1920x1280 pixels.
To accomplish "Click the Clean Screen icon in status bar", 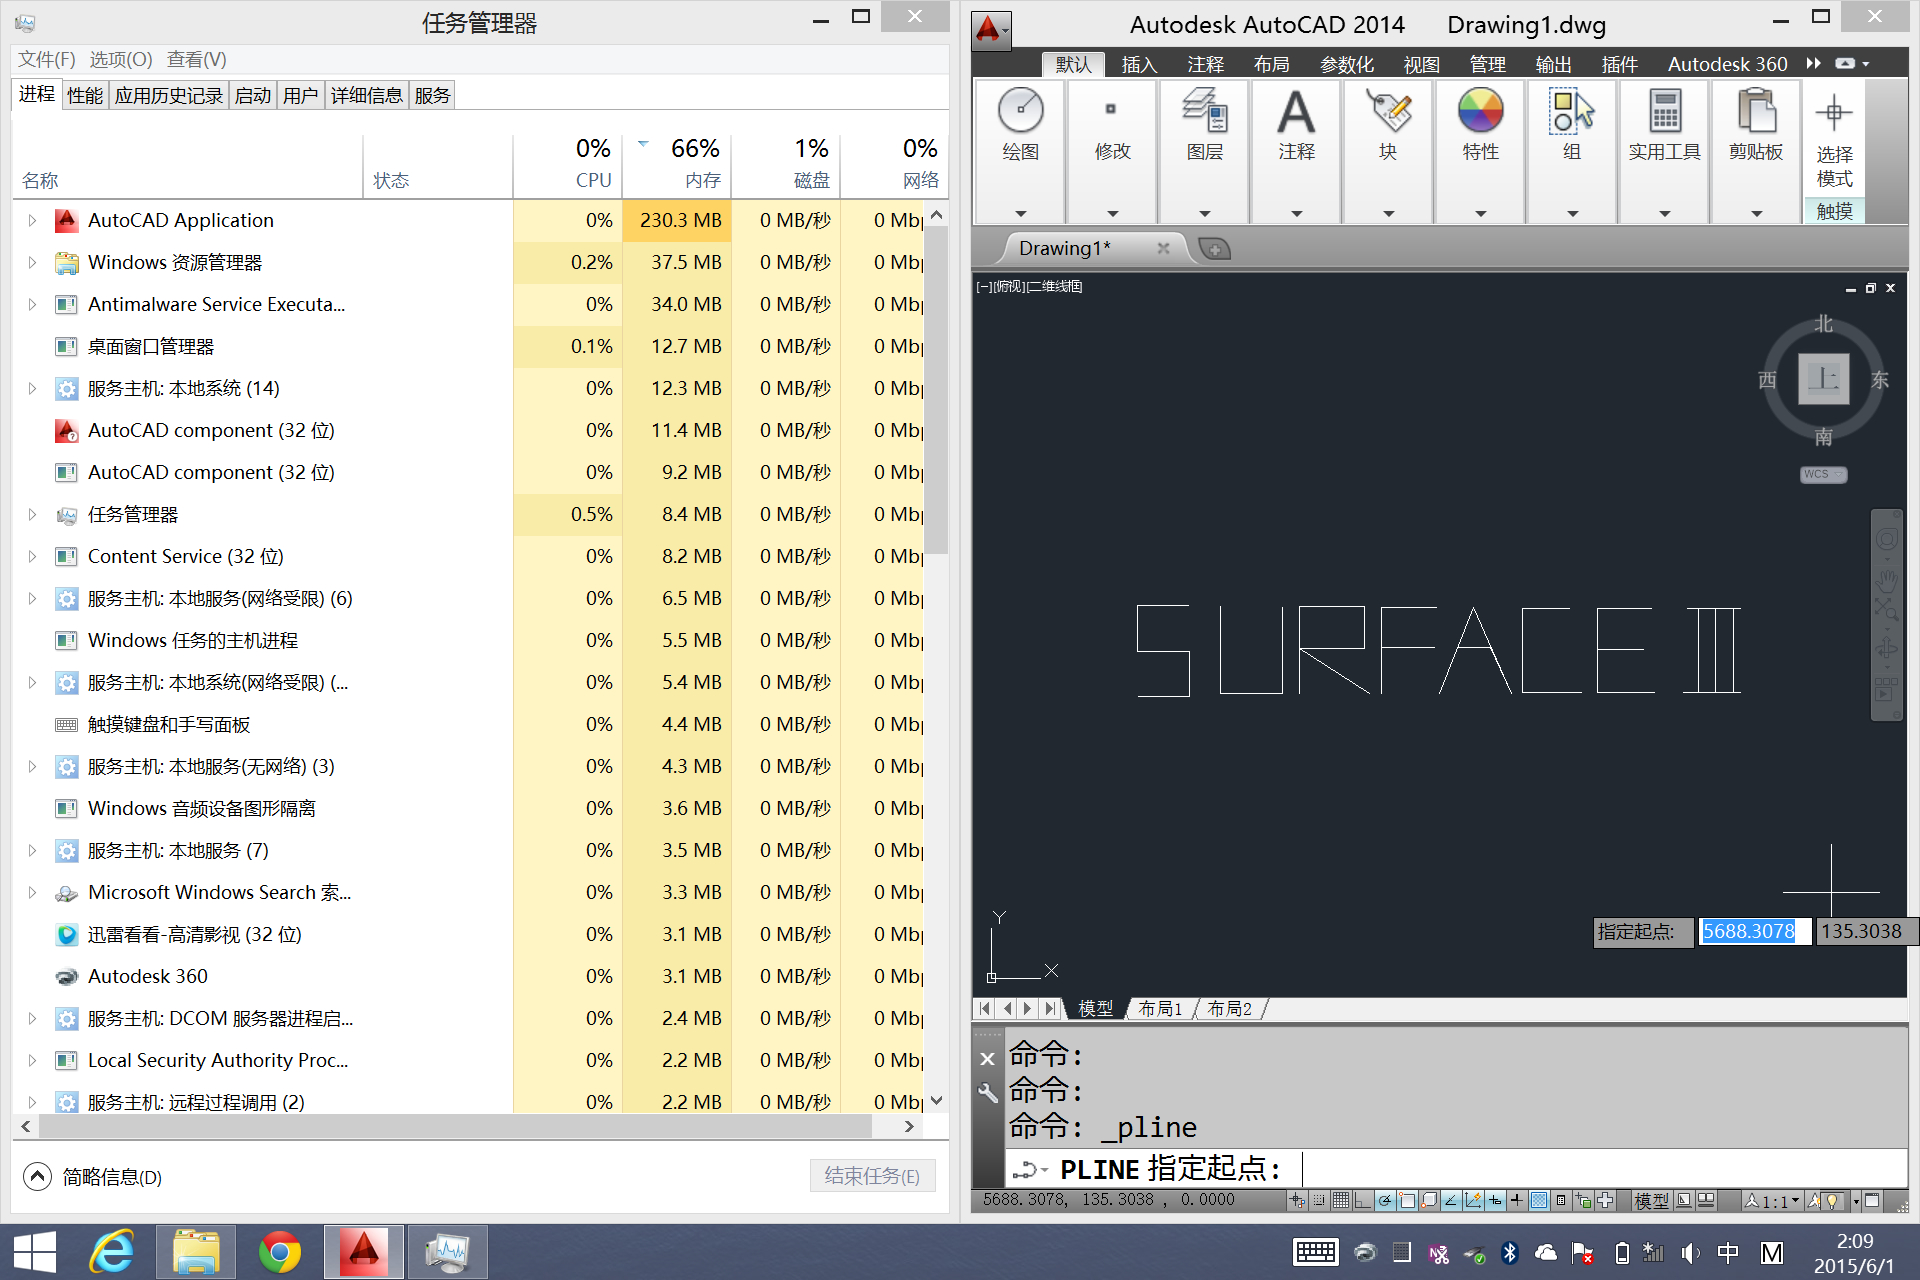I will coord(1873,1201).
